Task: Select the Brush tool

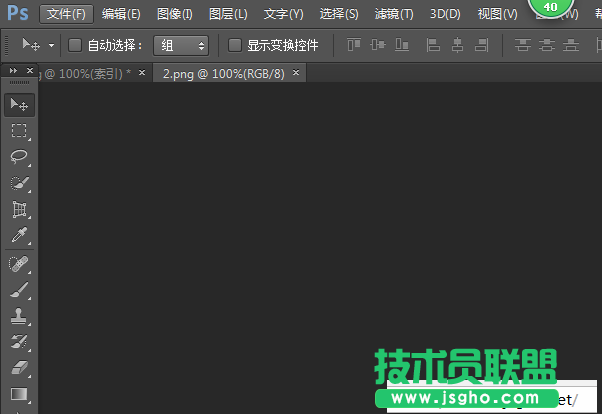Action: pos(19,290)
